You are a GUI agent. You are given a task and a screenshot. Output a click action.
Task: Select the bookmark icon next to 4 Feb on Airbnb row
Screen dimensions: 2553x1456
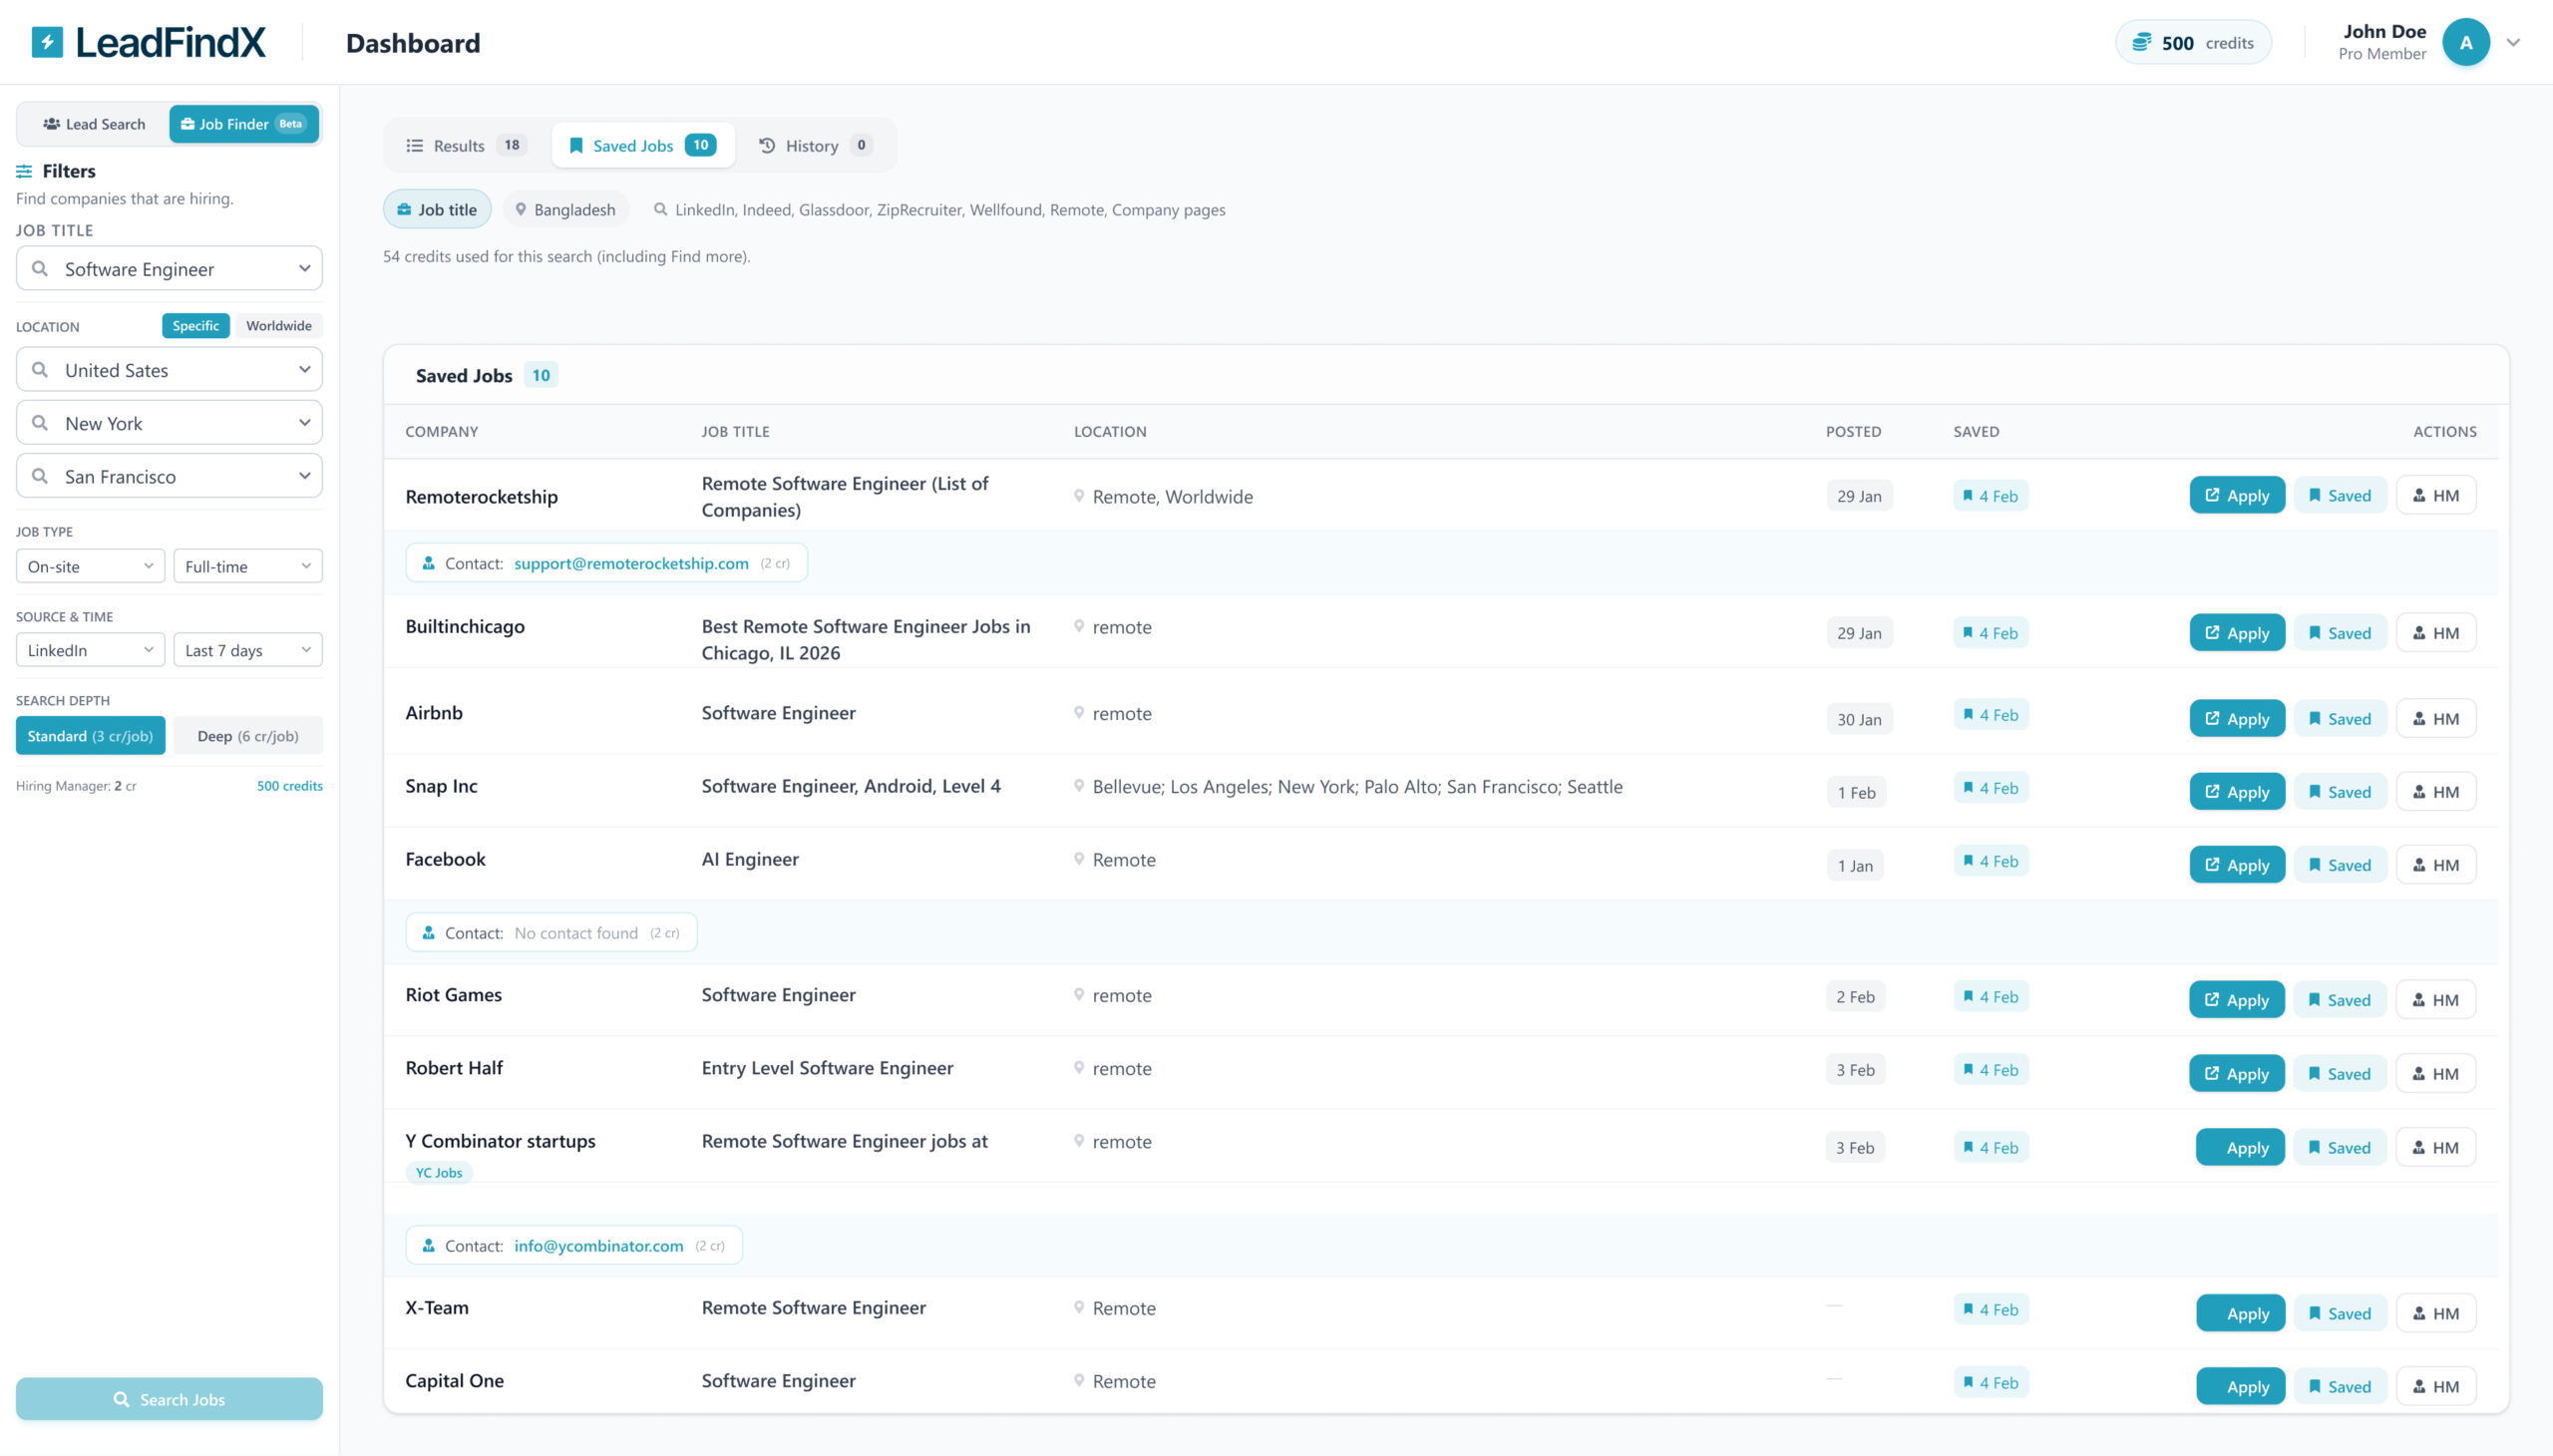[x=1966, y=714]
